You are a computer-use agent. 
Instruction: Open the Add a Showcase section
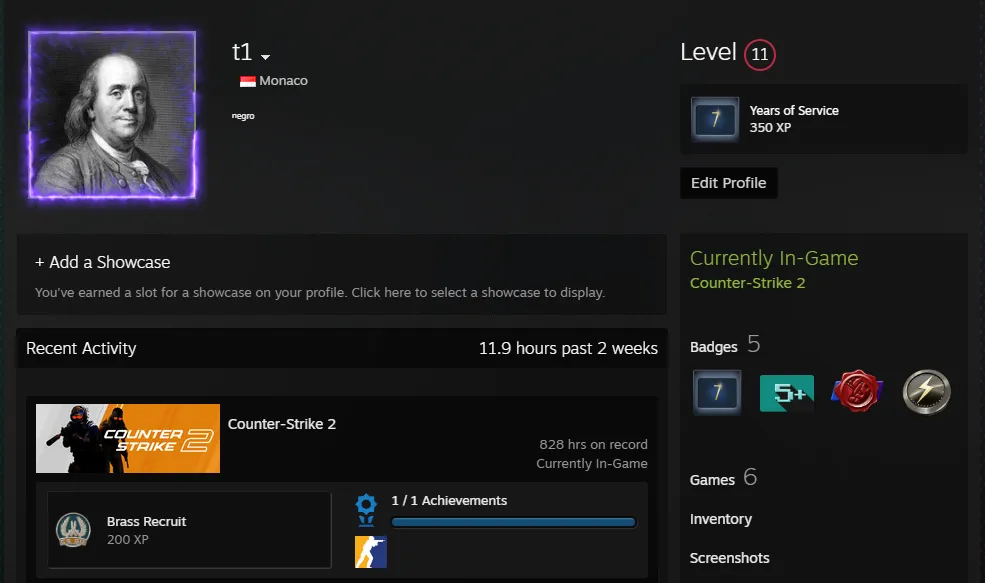pos(341,275)
